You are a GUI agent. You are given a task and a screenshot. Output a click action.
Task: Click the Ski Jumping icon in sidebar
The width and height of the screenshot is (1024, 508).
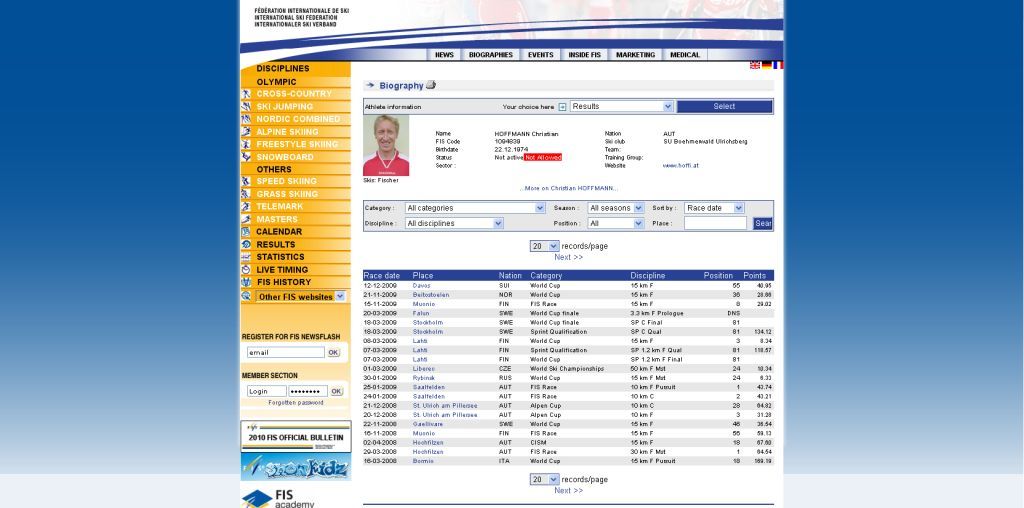[x=246, y=106]
